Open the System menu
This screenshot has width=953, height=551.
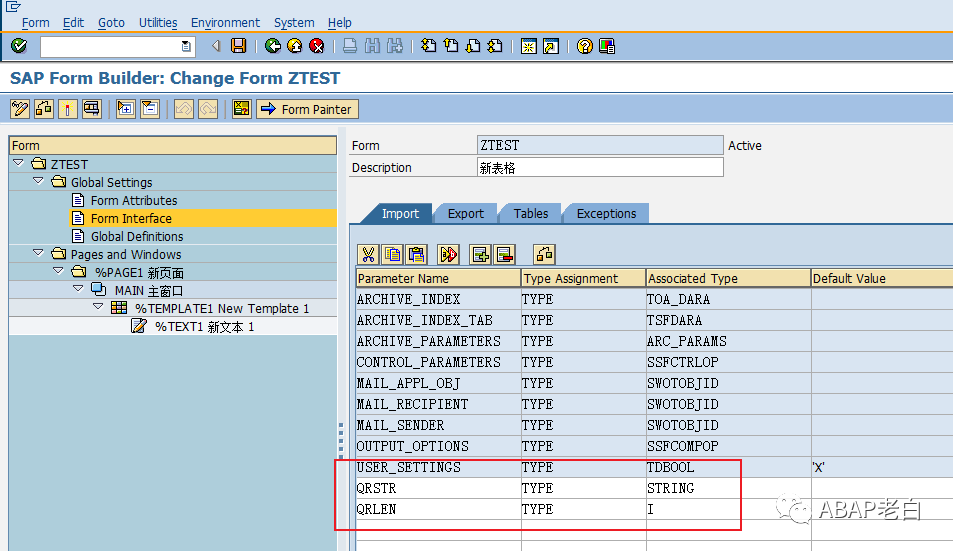[294, 22]
